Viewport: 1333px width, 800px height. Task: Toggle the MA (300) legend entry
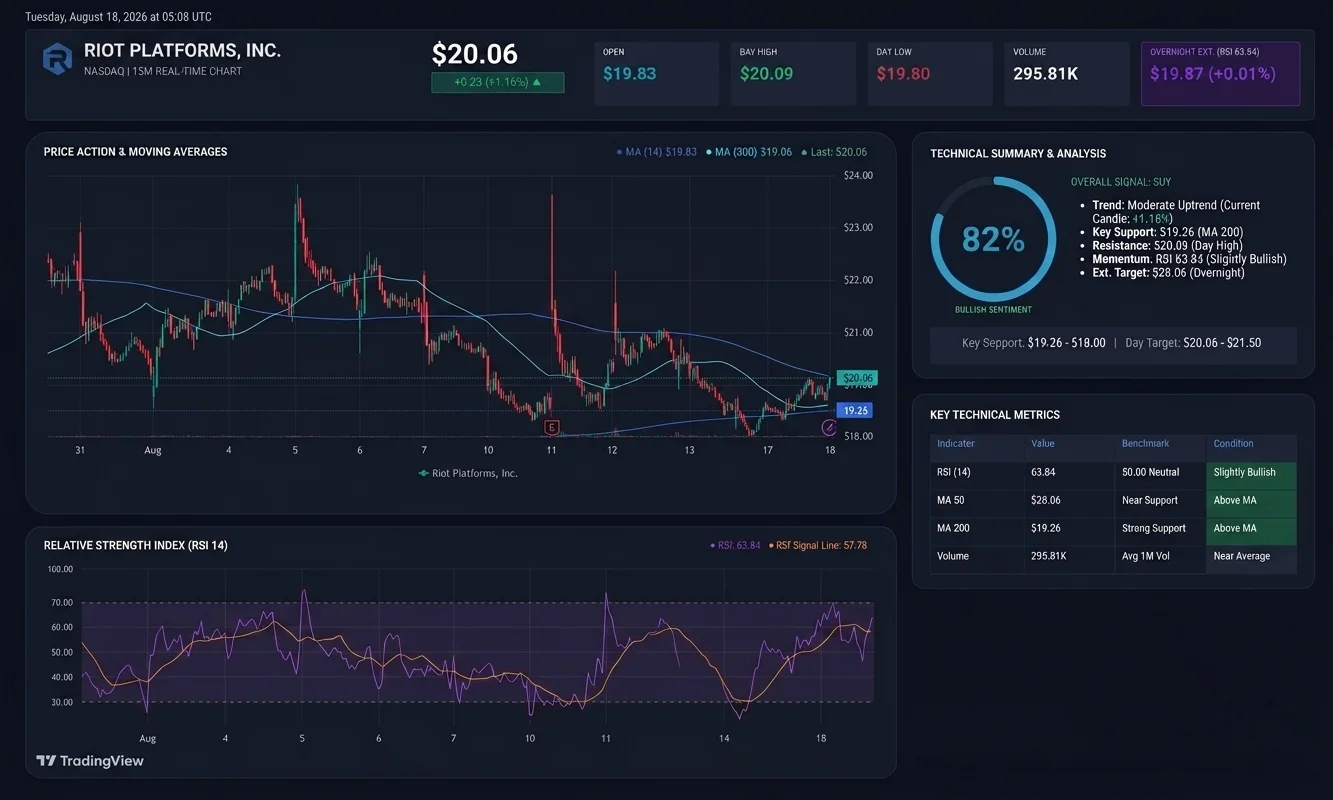point(748,152)
